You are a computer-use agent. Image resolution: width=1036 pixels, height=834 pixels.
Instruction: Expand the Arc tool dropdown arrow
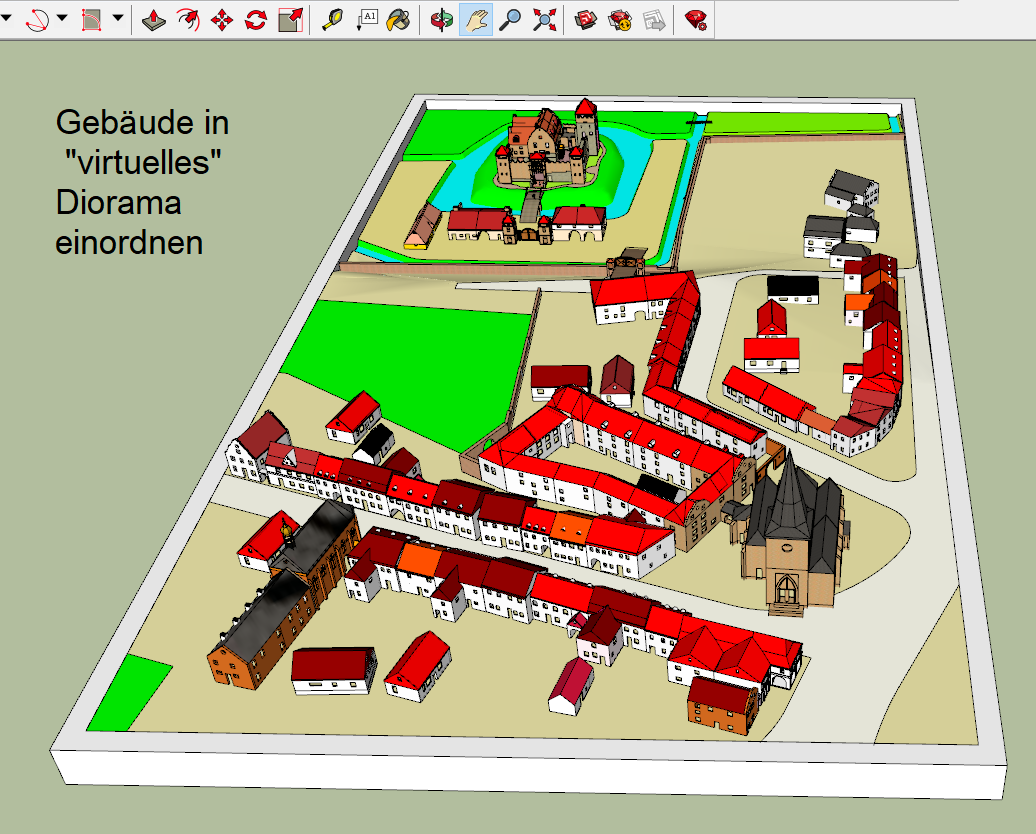(62, 19)
